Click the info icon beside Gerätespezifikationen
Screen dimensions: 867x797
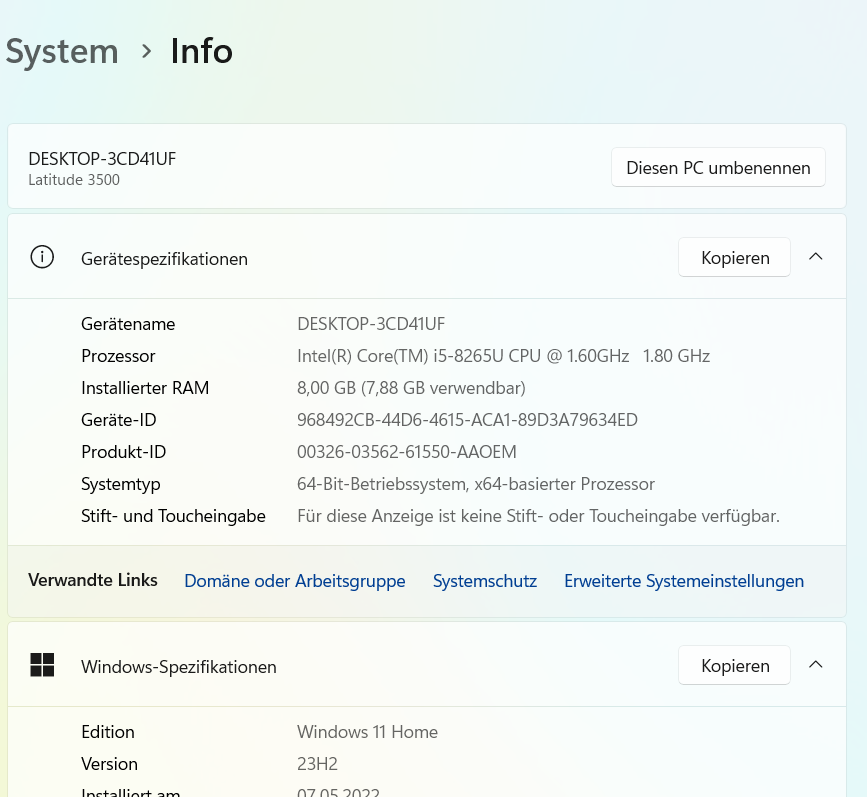[x=42, y=257]
